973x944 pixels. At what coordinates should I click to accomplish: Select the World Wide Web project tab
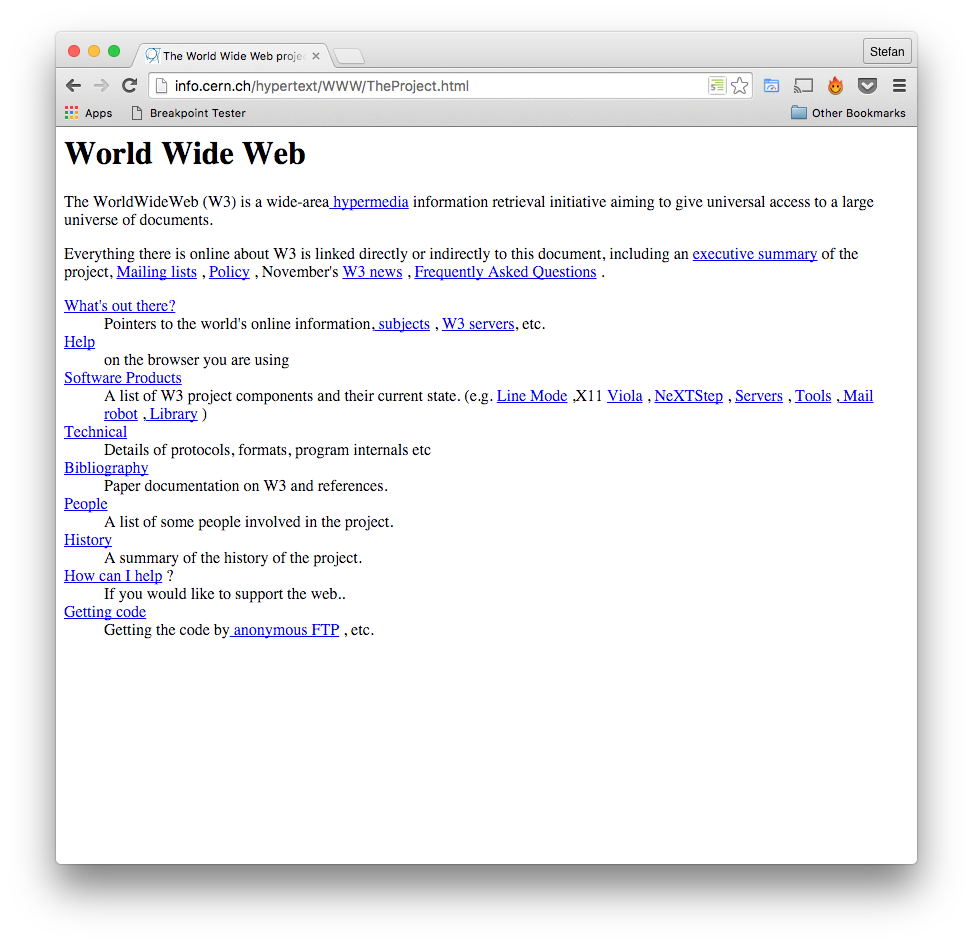[x=233, y=56]
